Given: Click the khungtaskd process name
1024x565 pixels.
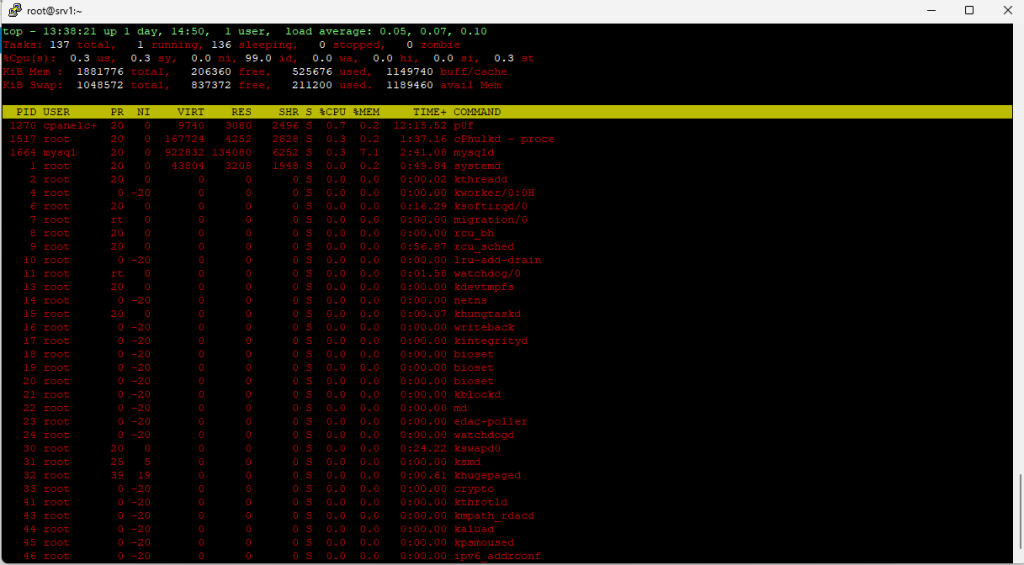Looking at the screenshot, I should [487, 314].
